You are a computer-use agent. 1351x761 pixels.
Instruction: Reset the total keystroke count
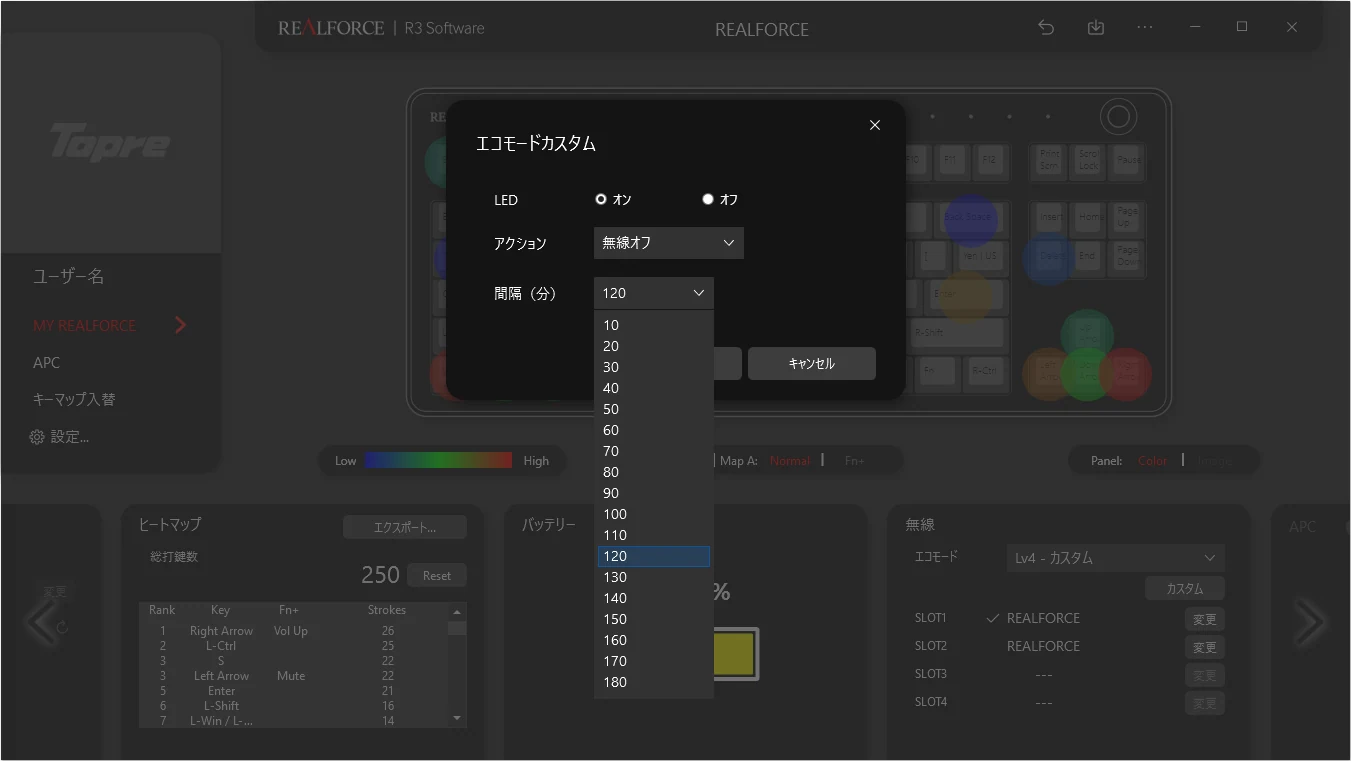[x=437, y=576]
